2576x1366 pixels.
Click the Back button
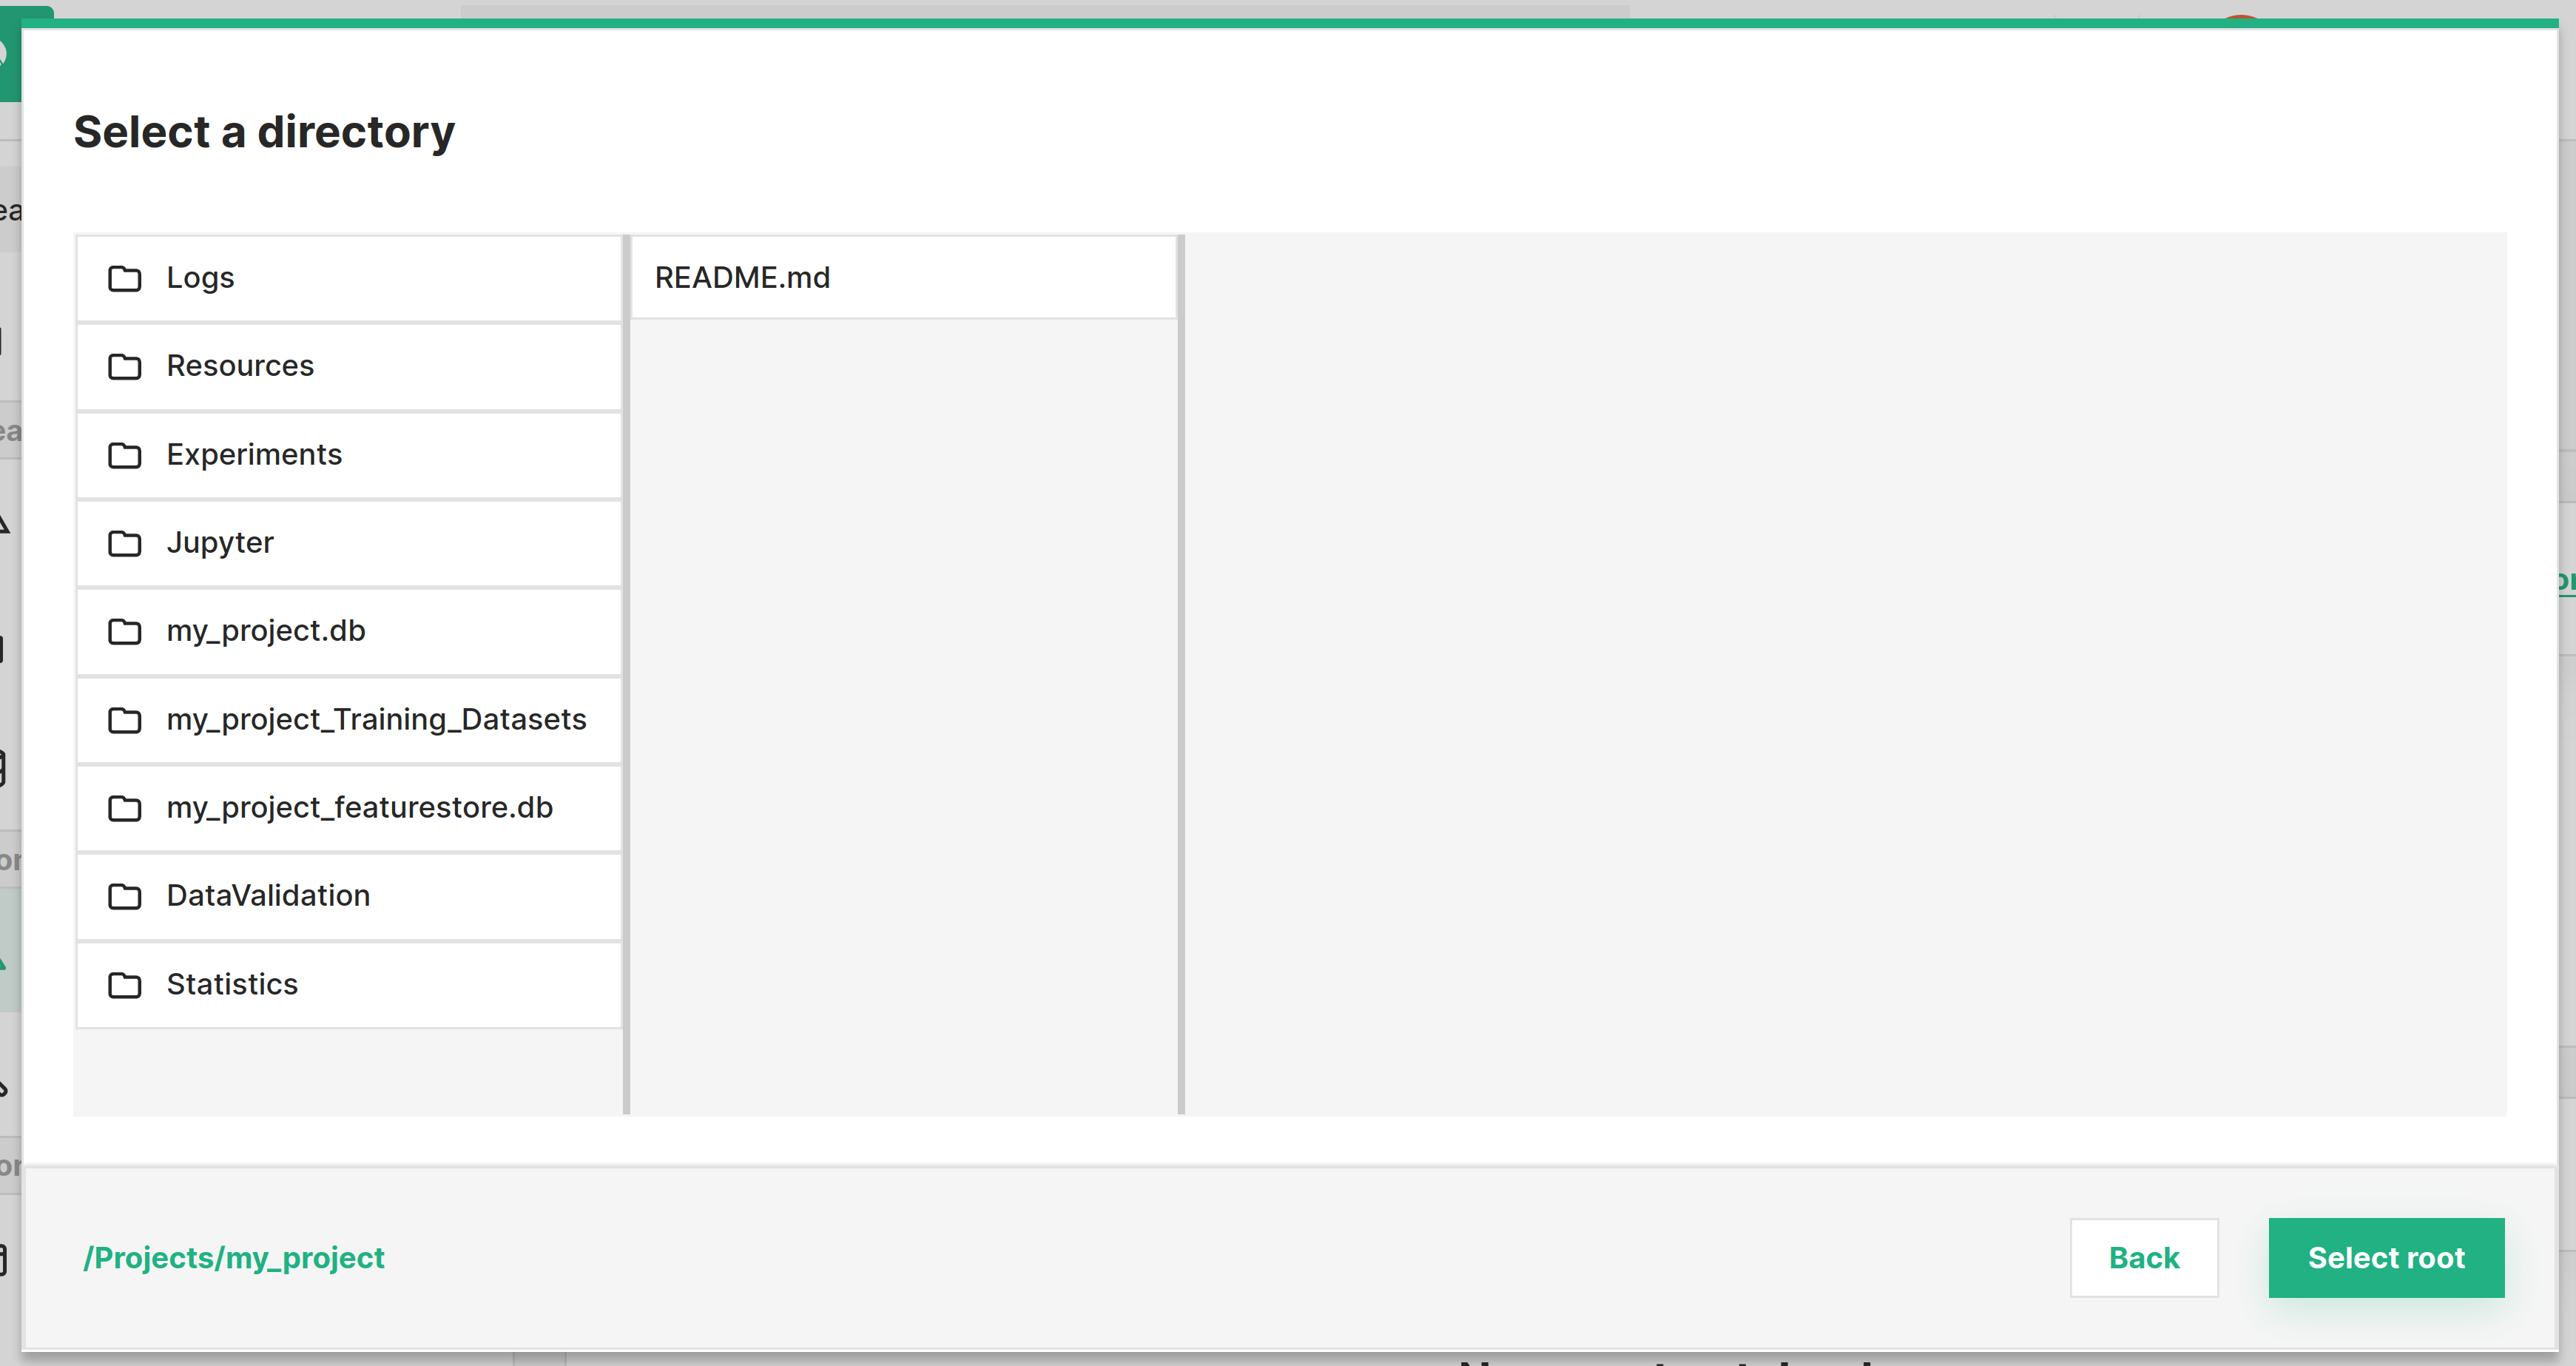[2143, 1257]
